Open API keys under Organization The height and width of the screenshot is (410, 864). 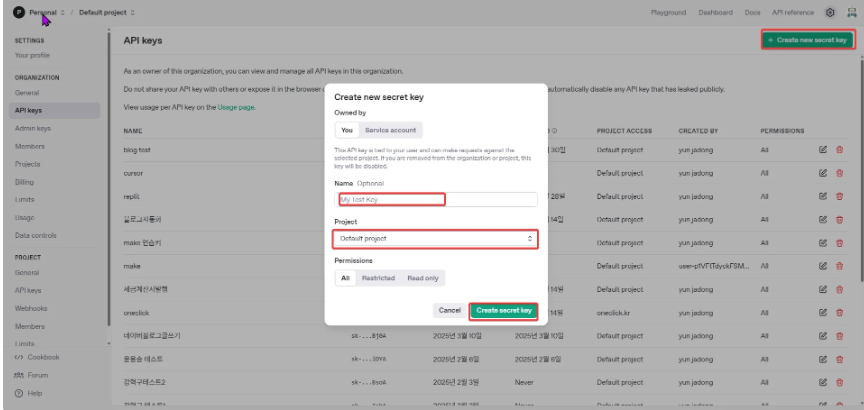click(55, 110)
